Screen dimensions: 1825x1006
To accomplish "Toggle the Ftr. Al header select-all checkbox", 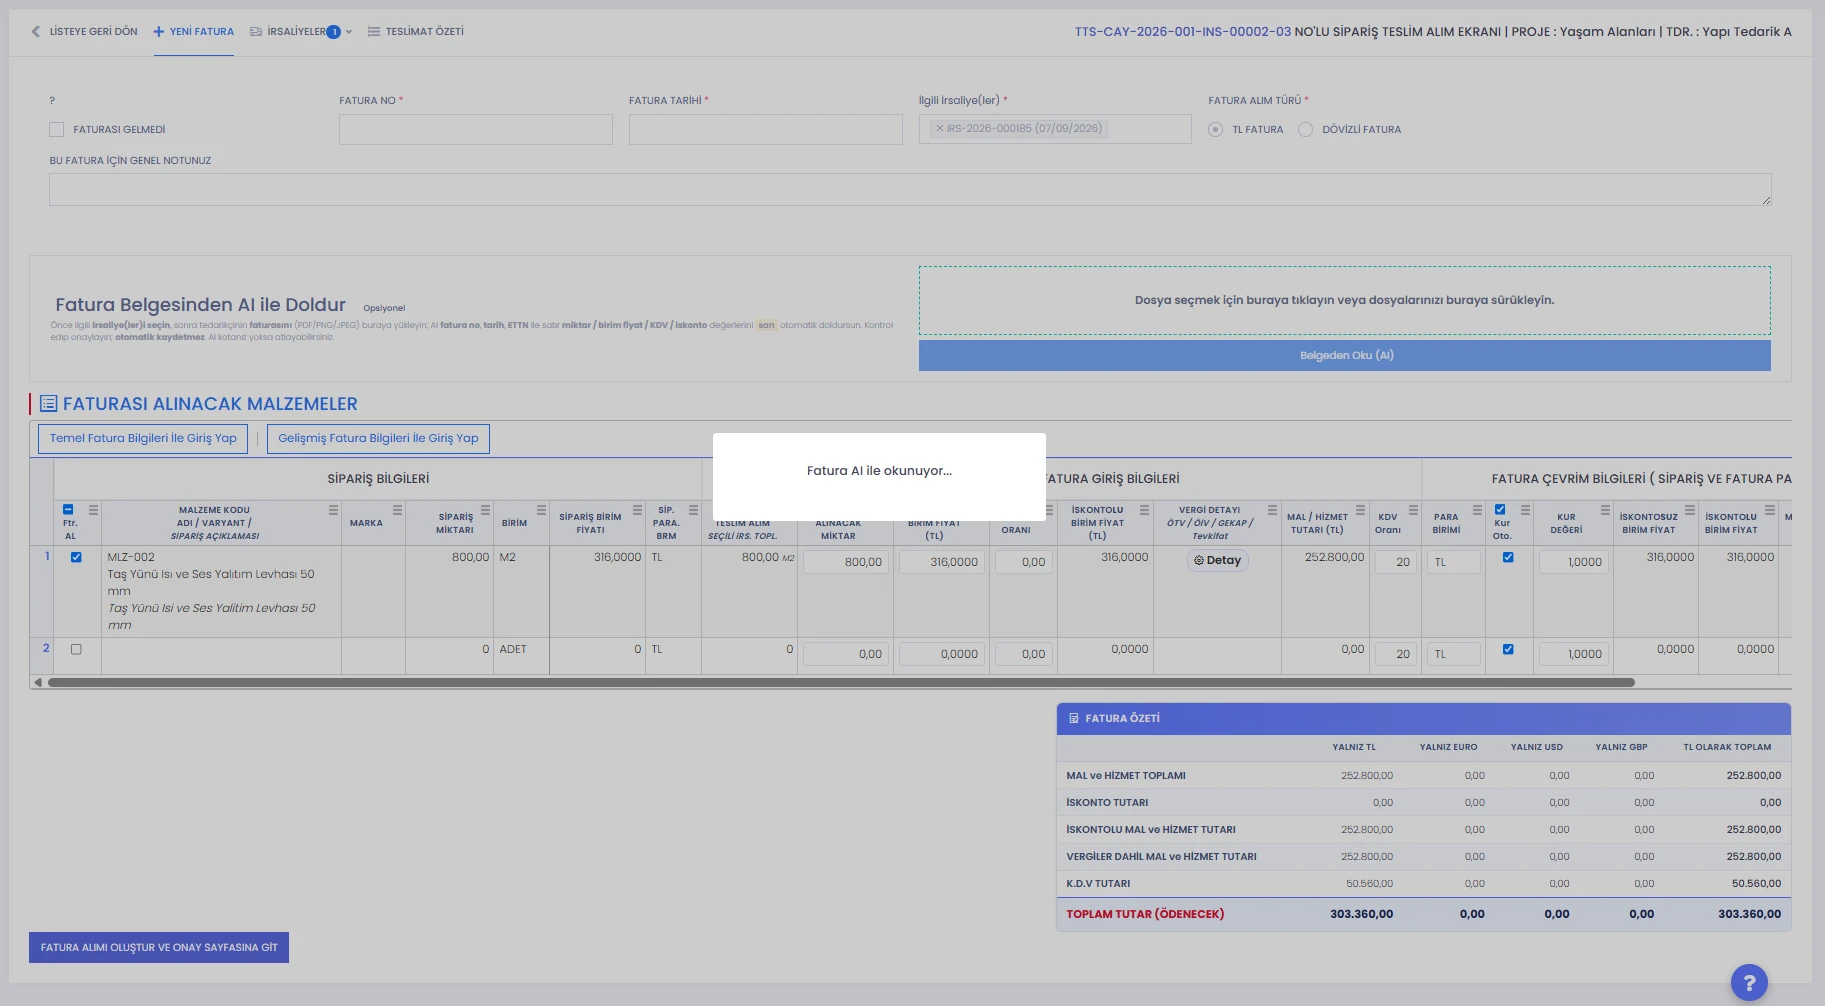I will pos(68,510).
